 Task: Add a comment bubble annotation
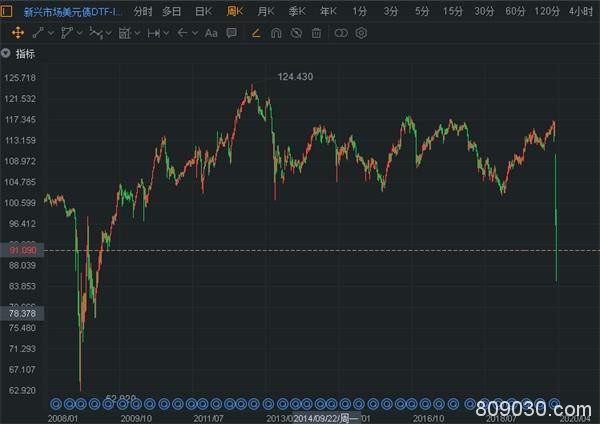point(231,33)
